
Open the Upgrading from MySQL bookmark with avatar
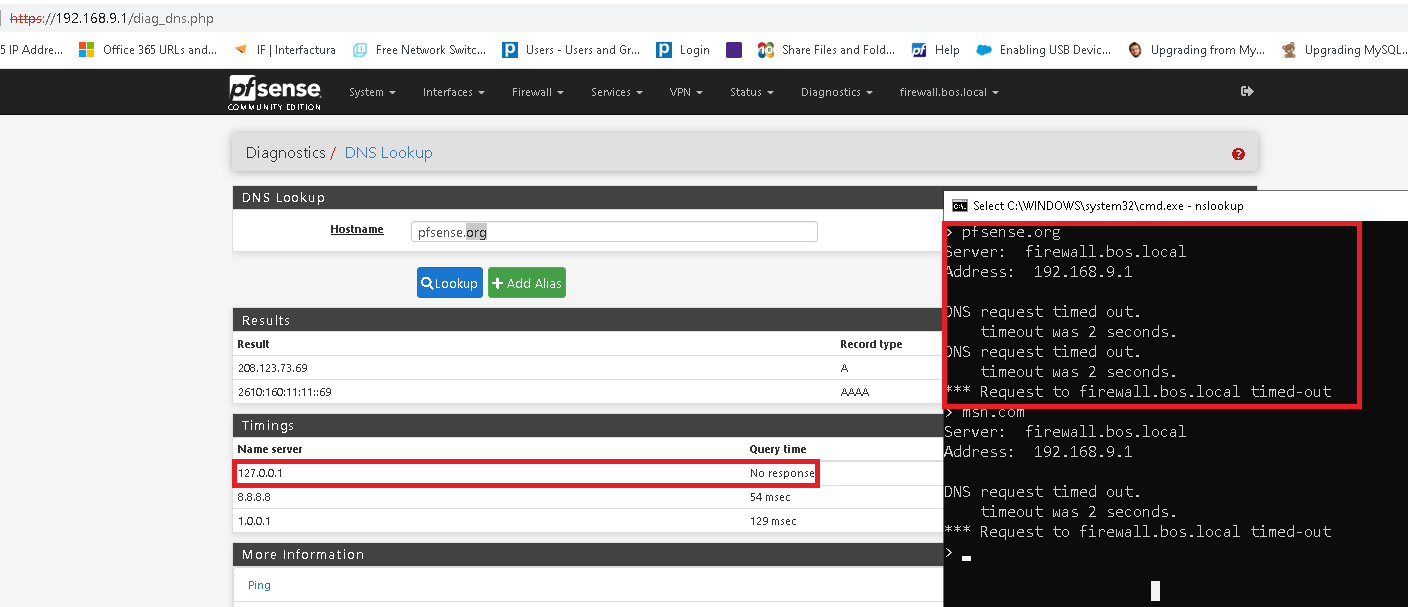pos(1196,49)
